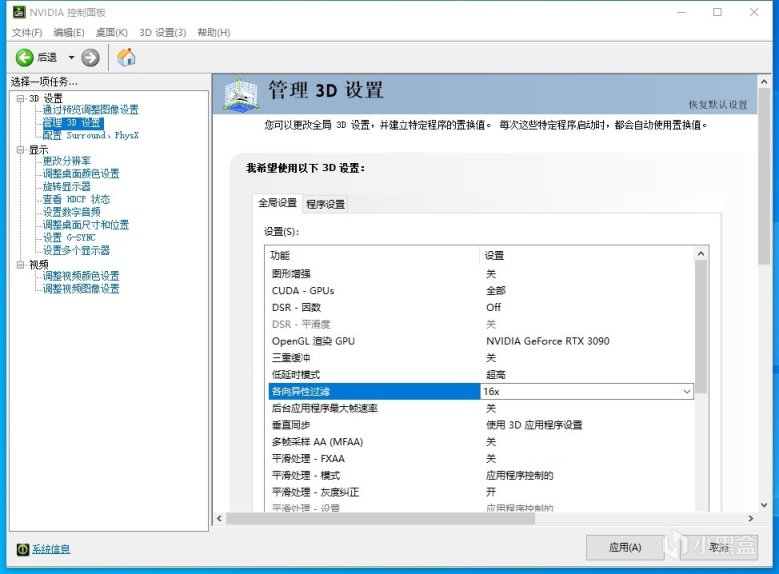Open 设置数字音频 task
The image size is (779, 574).
(72, 212)
